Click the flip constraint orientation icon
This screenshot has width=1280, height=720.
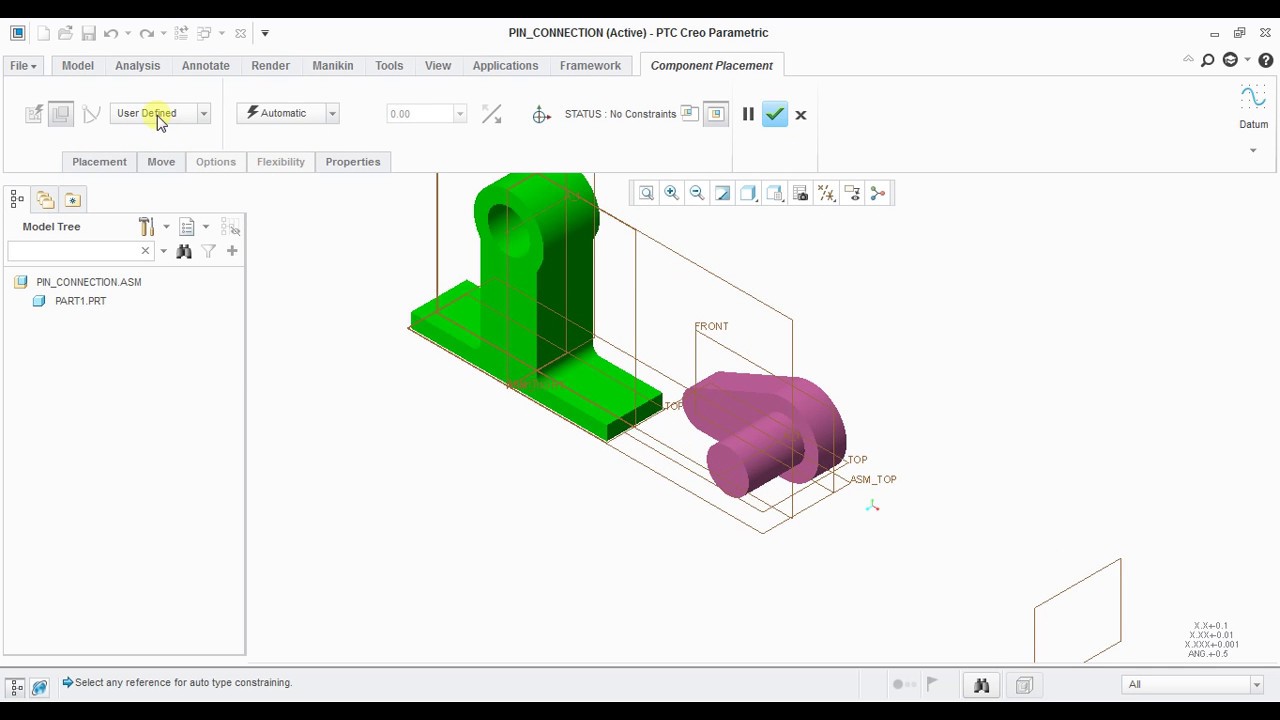pos(491,114)
